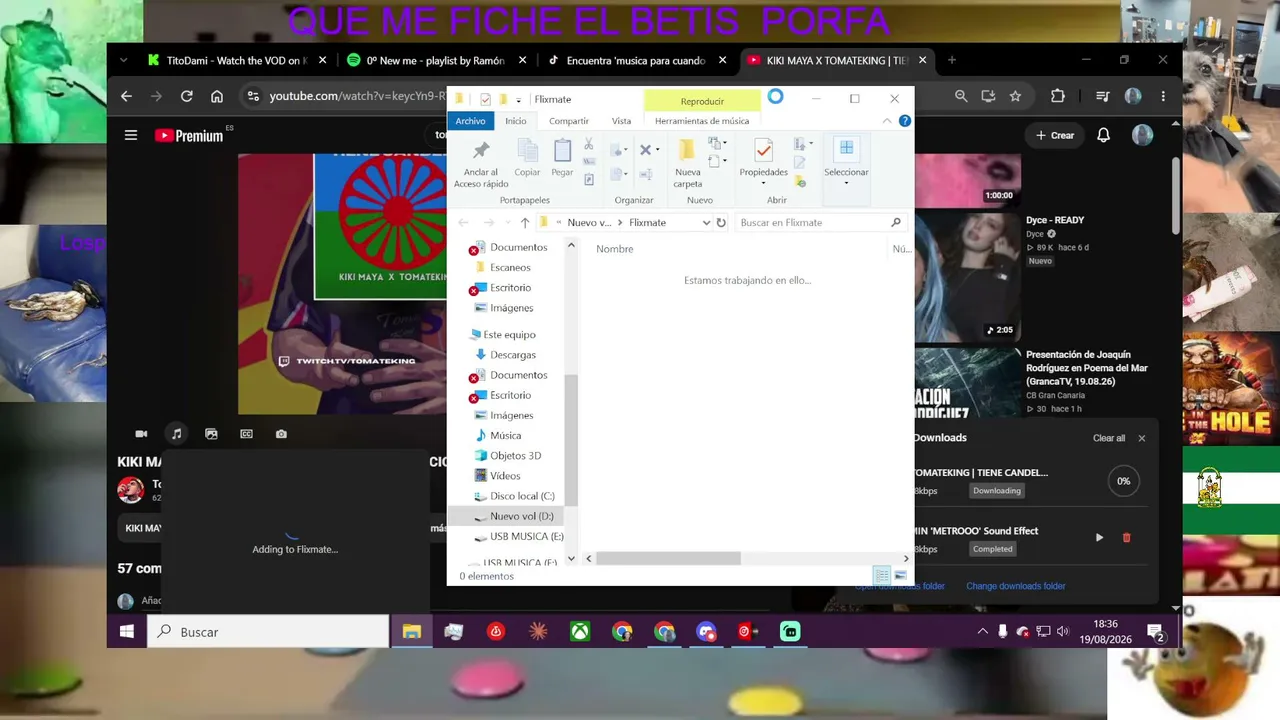Open Herramientas de música tab
The width and height of the screenshot is (1280, 720).
point(702,121)
